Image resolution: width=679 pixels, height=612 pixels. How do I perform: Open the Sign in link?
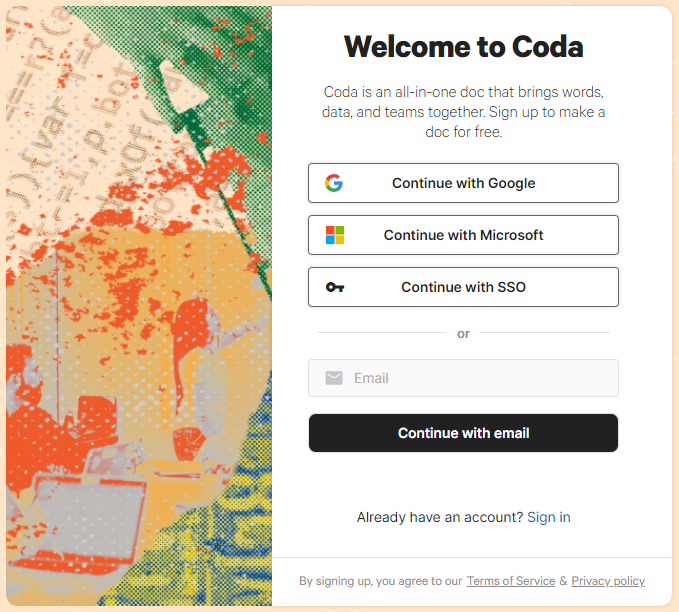[549, 517]
